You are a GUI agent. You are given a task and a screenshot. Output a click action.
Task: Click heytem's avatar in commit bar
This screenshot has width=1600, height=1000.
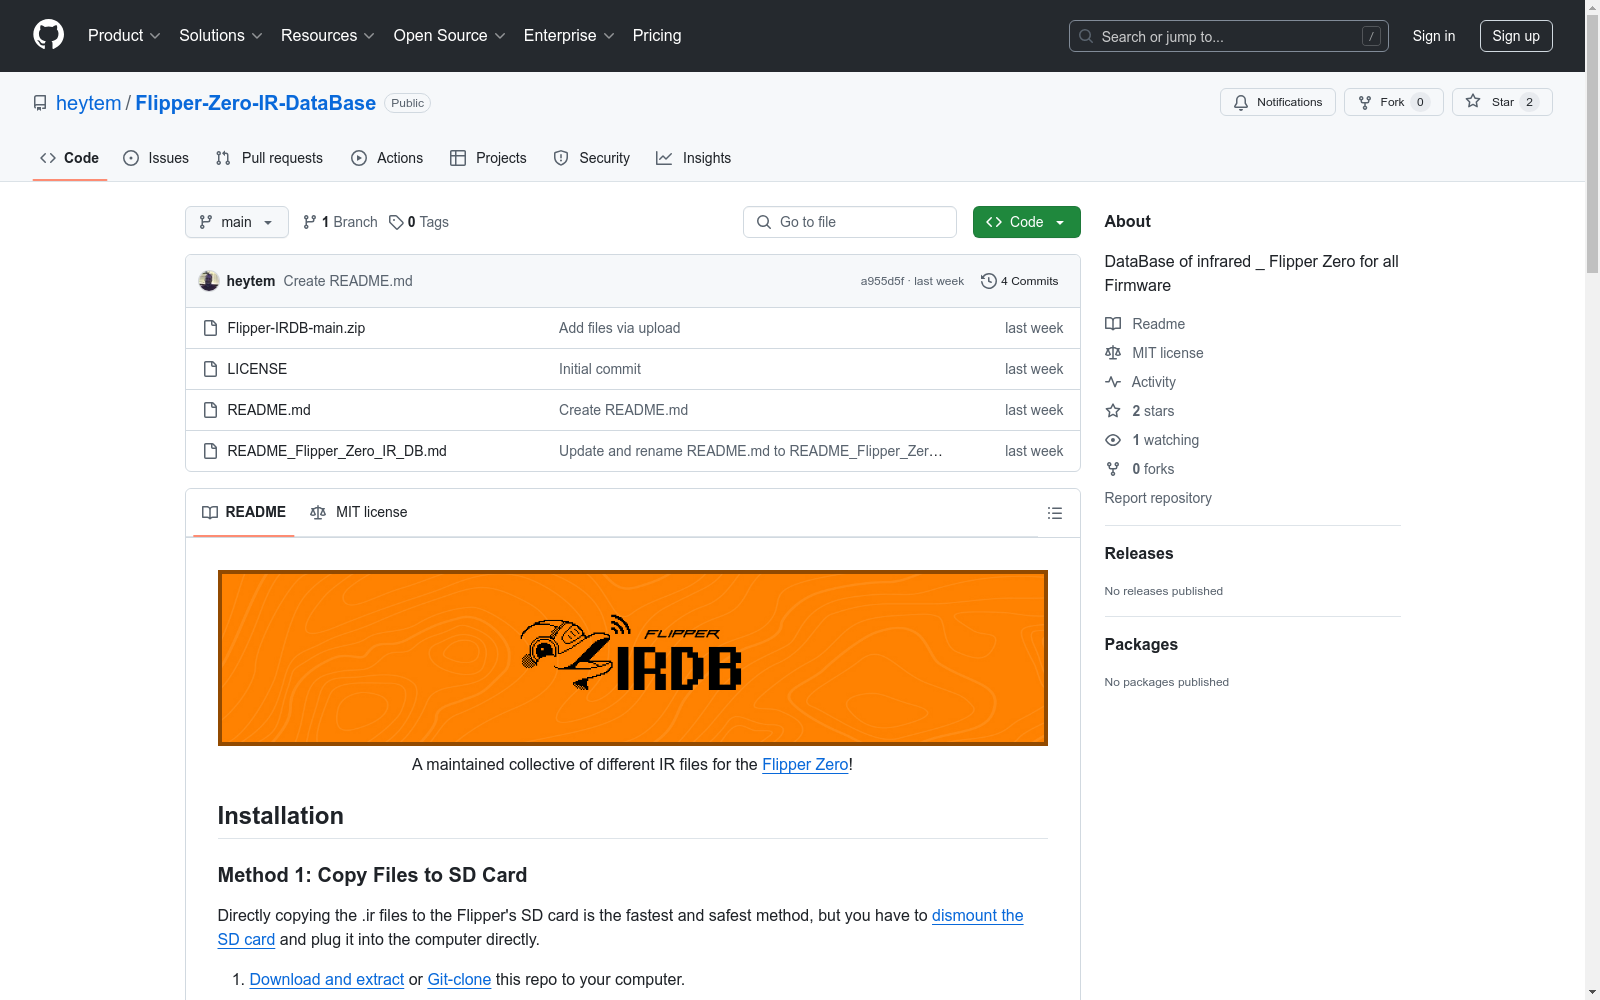[209, 281]
